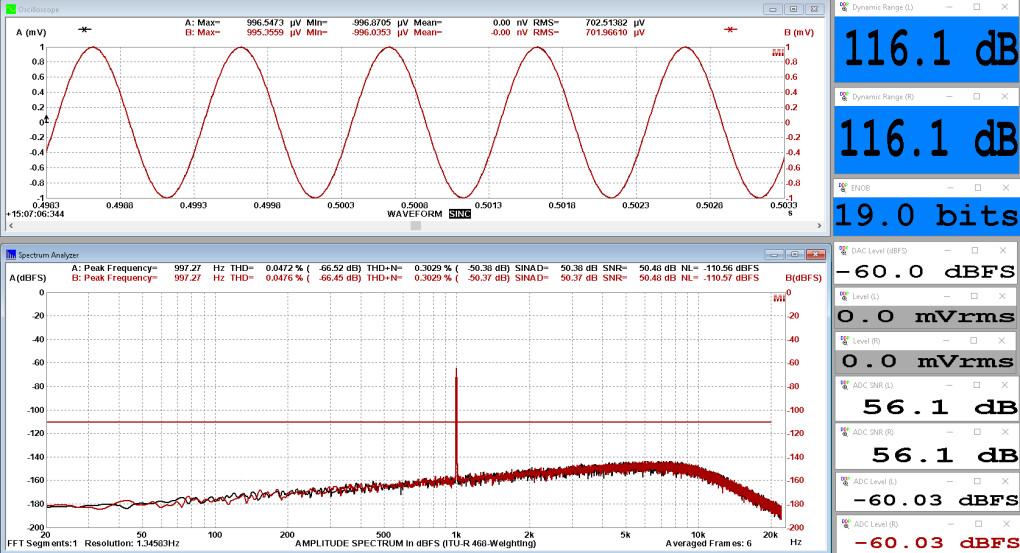
Task: Click the ADC SNR (L) panel icon
Action: point(843,385)
